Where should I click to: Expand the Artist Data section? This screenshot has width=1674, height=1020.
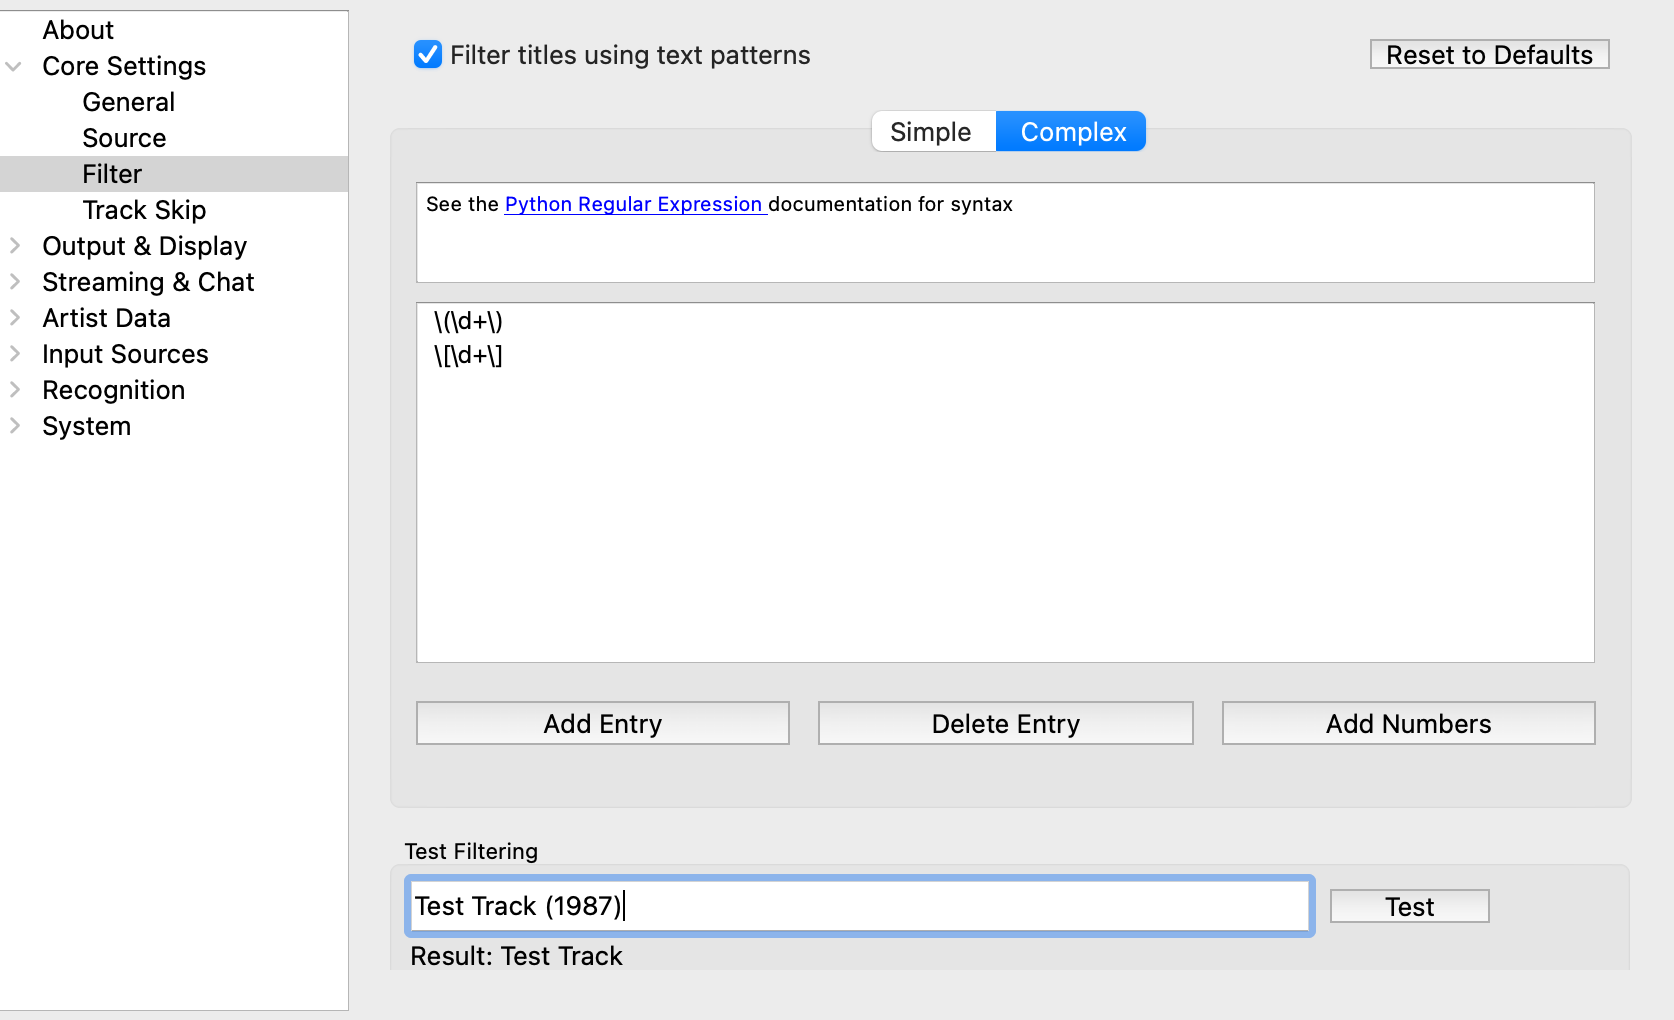tap(14, 318)
